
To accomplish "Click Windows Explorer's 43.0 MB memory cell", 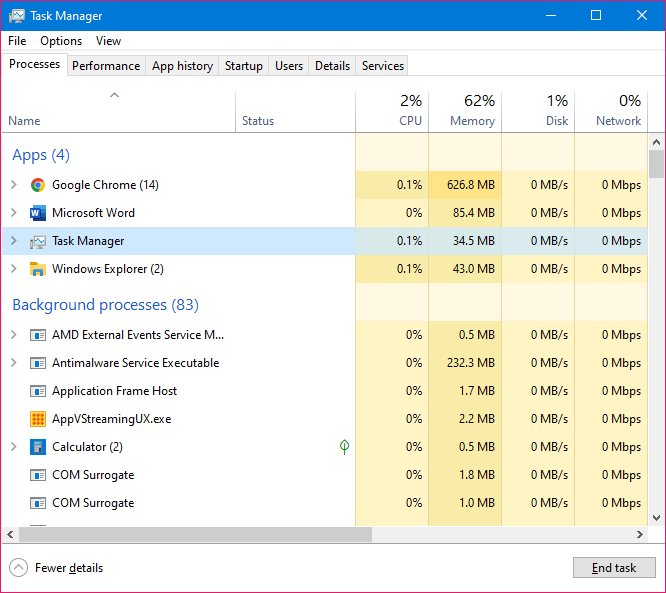I will [x=465, y=269].
